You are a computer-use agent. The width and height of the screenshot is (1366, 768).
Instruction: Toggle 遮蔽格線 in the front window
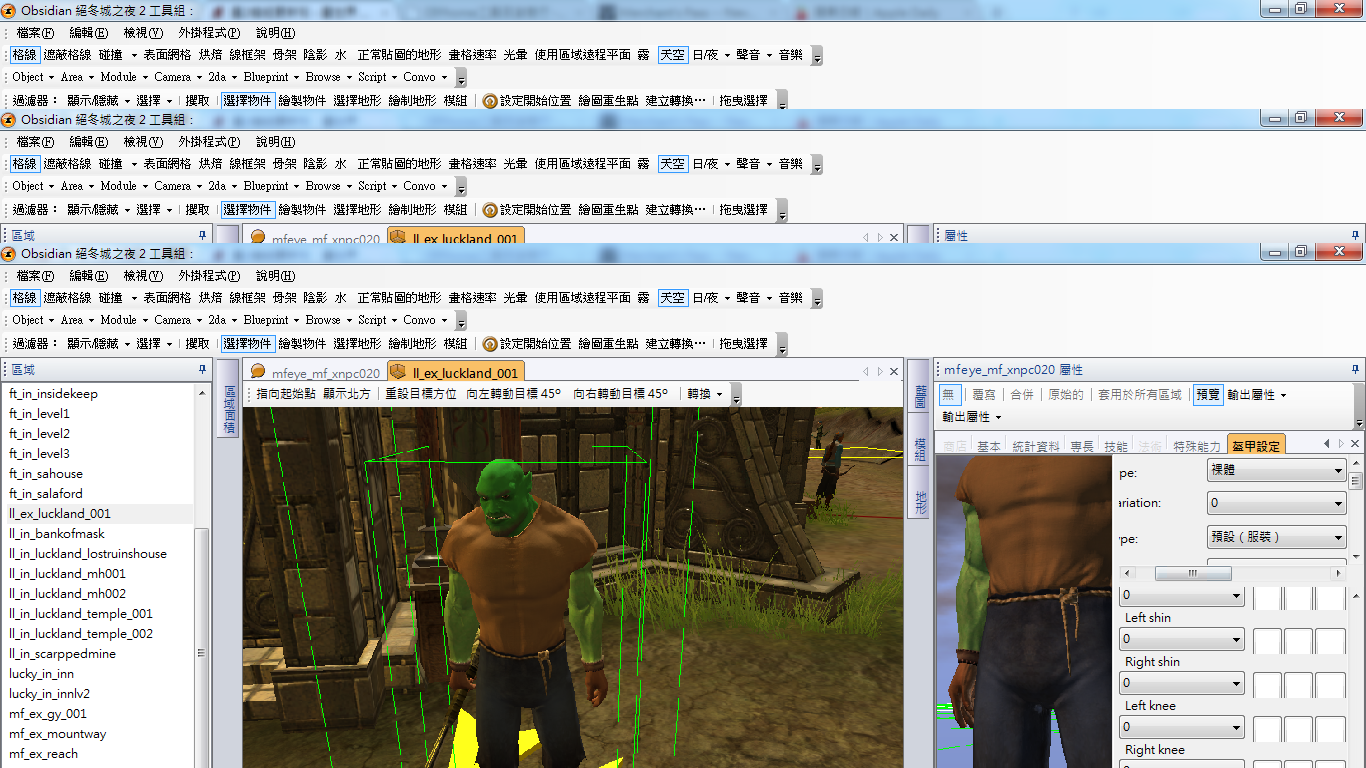[67, 298]
